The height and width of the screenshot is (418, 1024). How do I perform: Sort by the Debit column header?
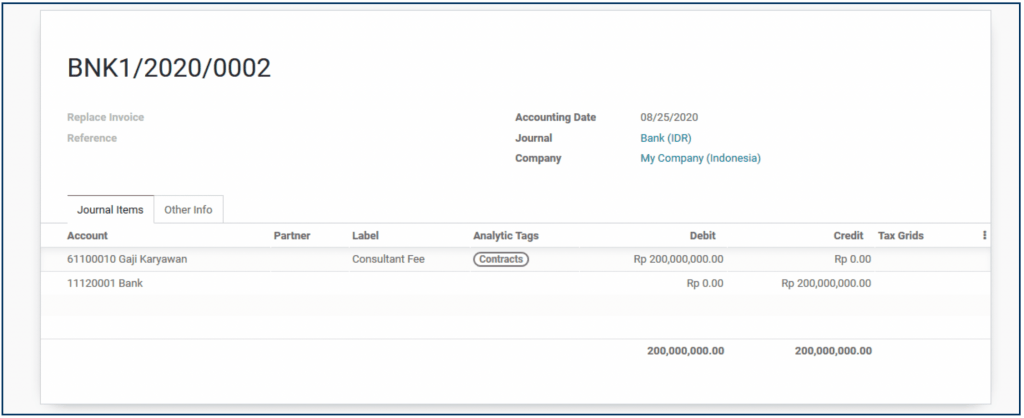coord(702,236)
